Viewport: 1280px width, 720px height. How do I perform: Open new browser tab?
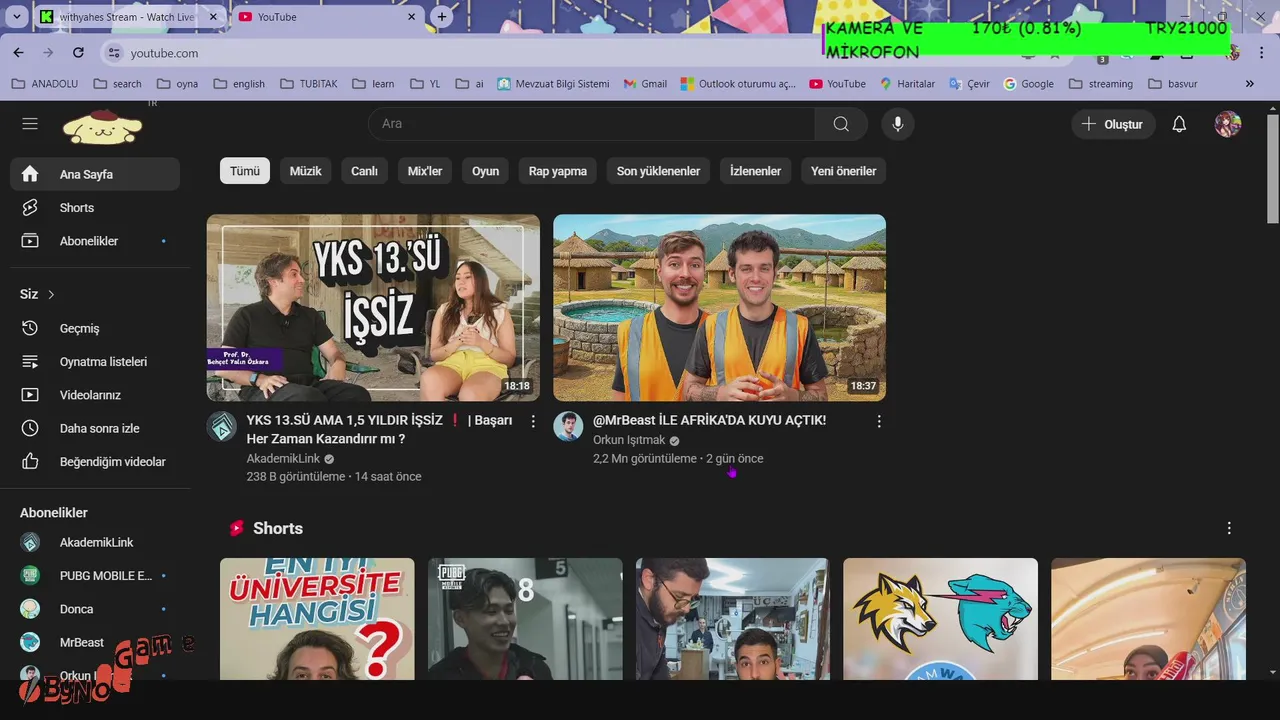click(x=442, y=17)
